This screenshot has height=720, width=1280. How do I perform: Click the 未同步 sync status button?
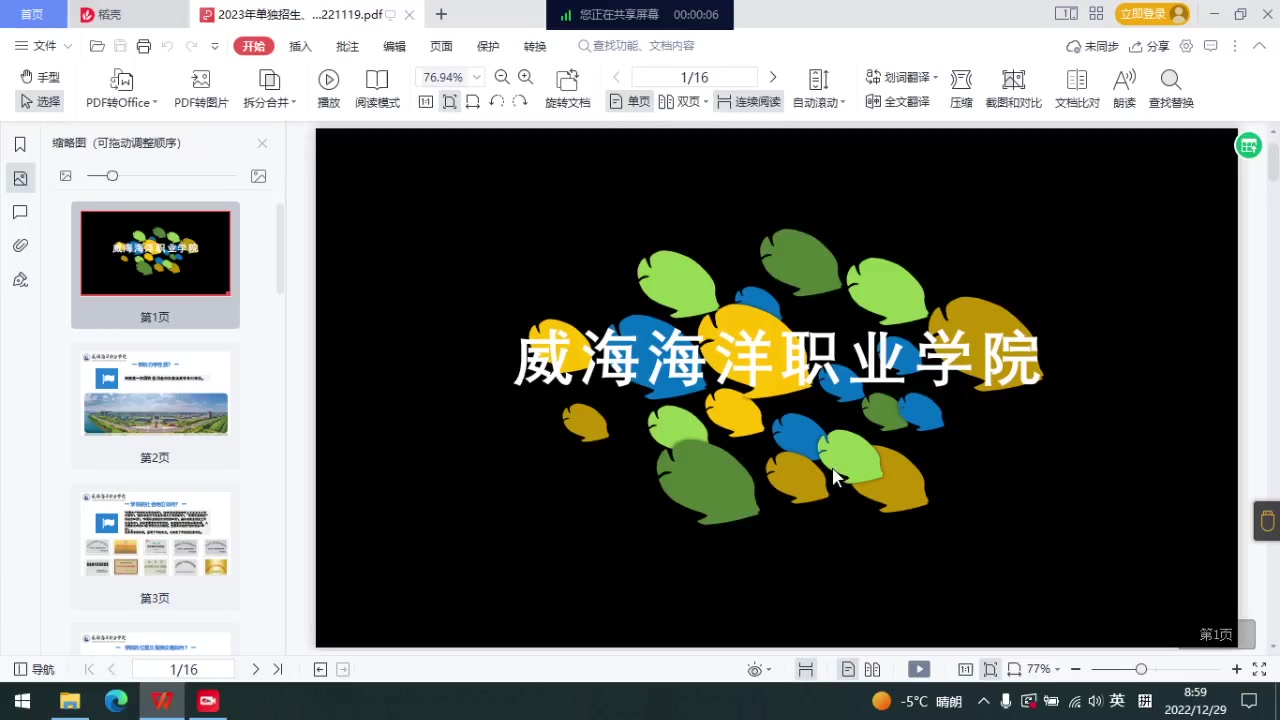click(x=1092, y=46)
